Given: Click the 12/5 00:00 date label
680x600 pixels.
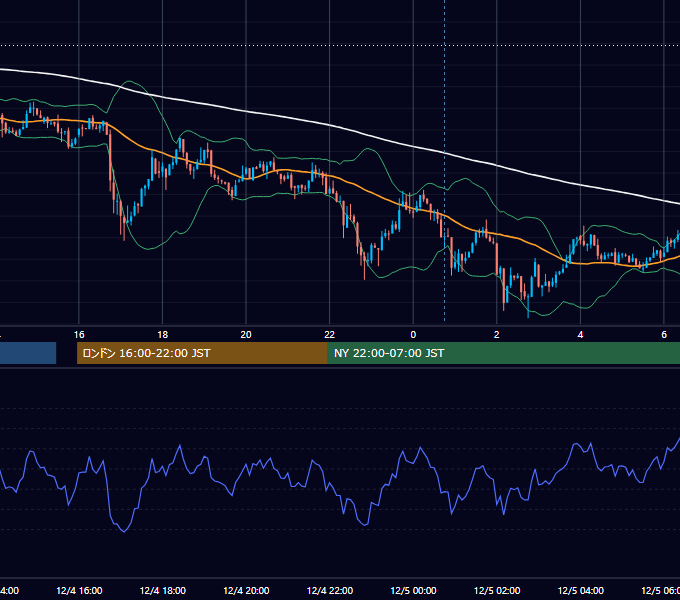Looking at the screenshot, I should (x=413, y=590).
